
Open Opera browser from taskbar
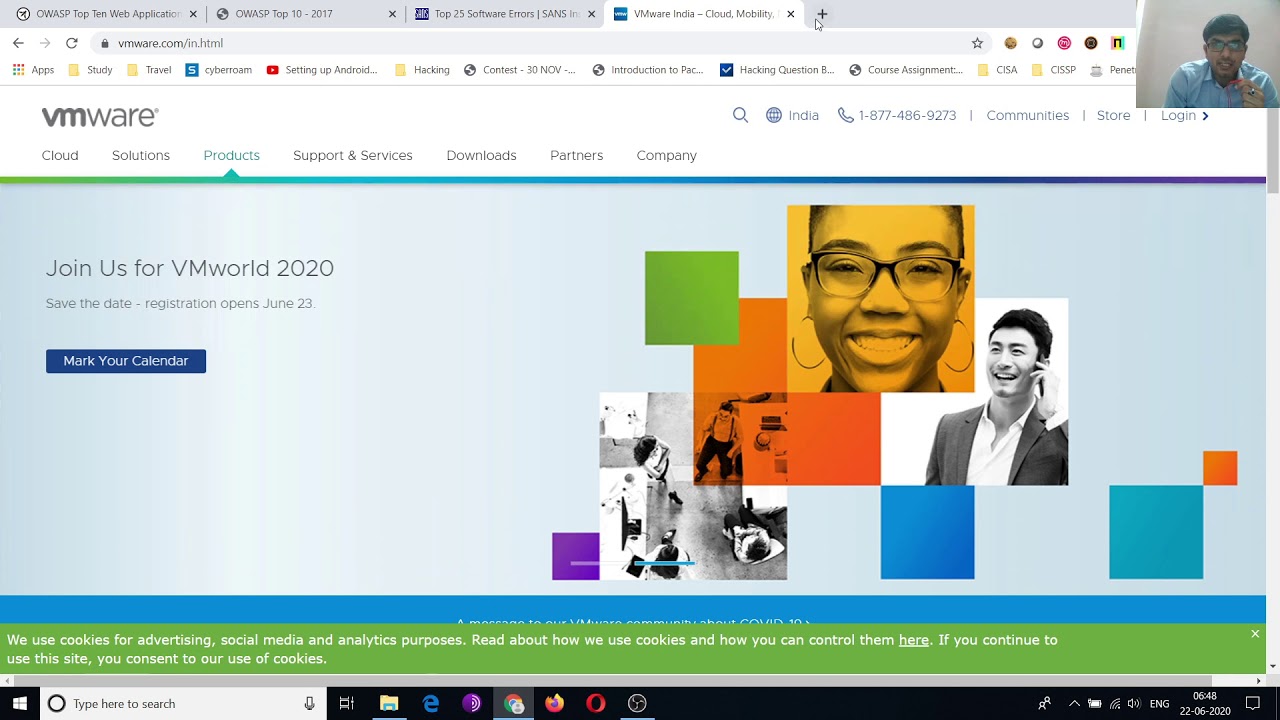click(596, 704)
